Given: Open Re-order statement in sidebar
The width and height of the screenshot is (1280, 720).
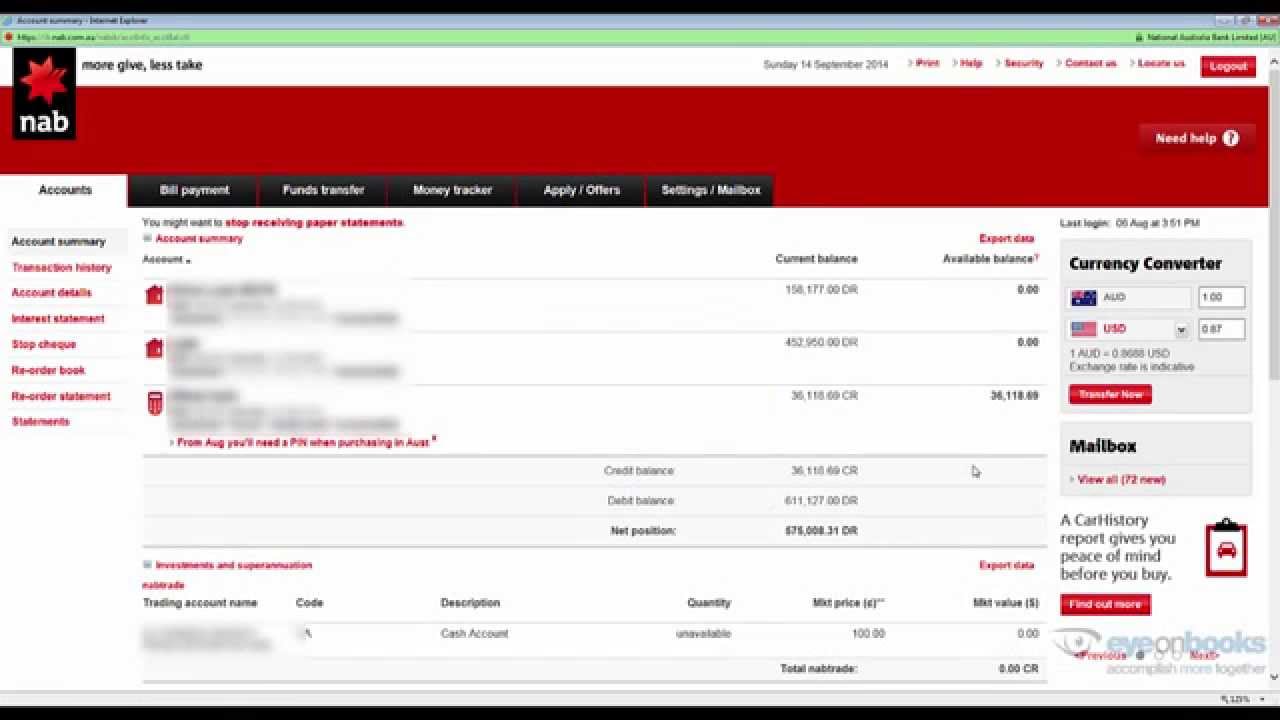Looking at the screenshot, I should tap(61, 396).
